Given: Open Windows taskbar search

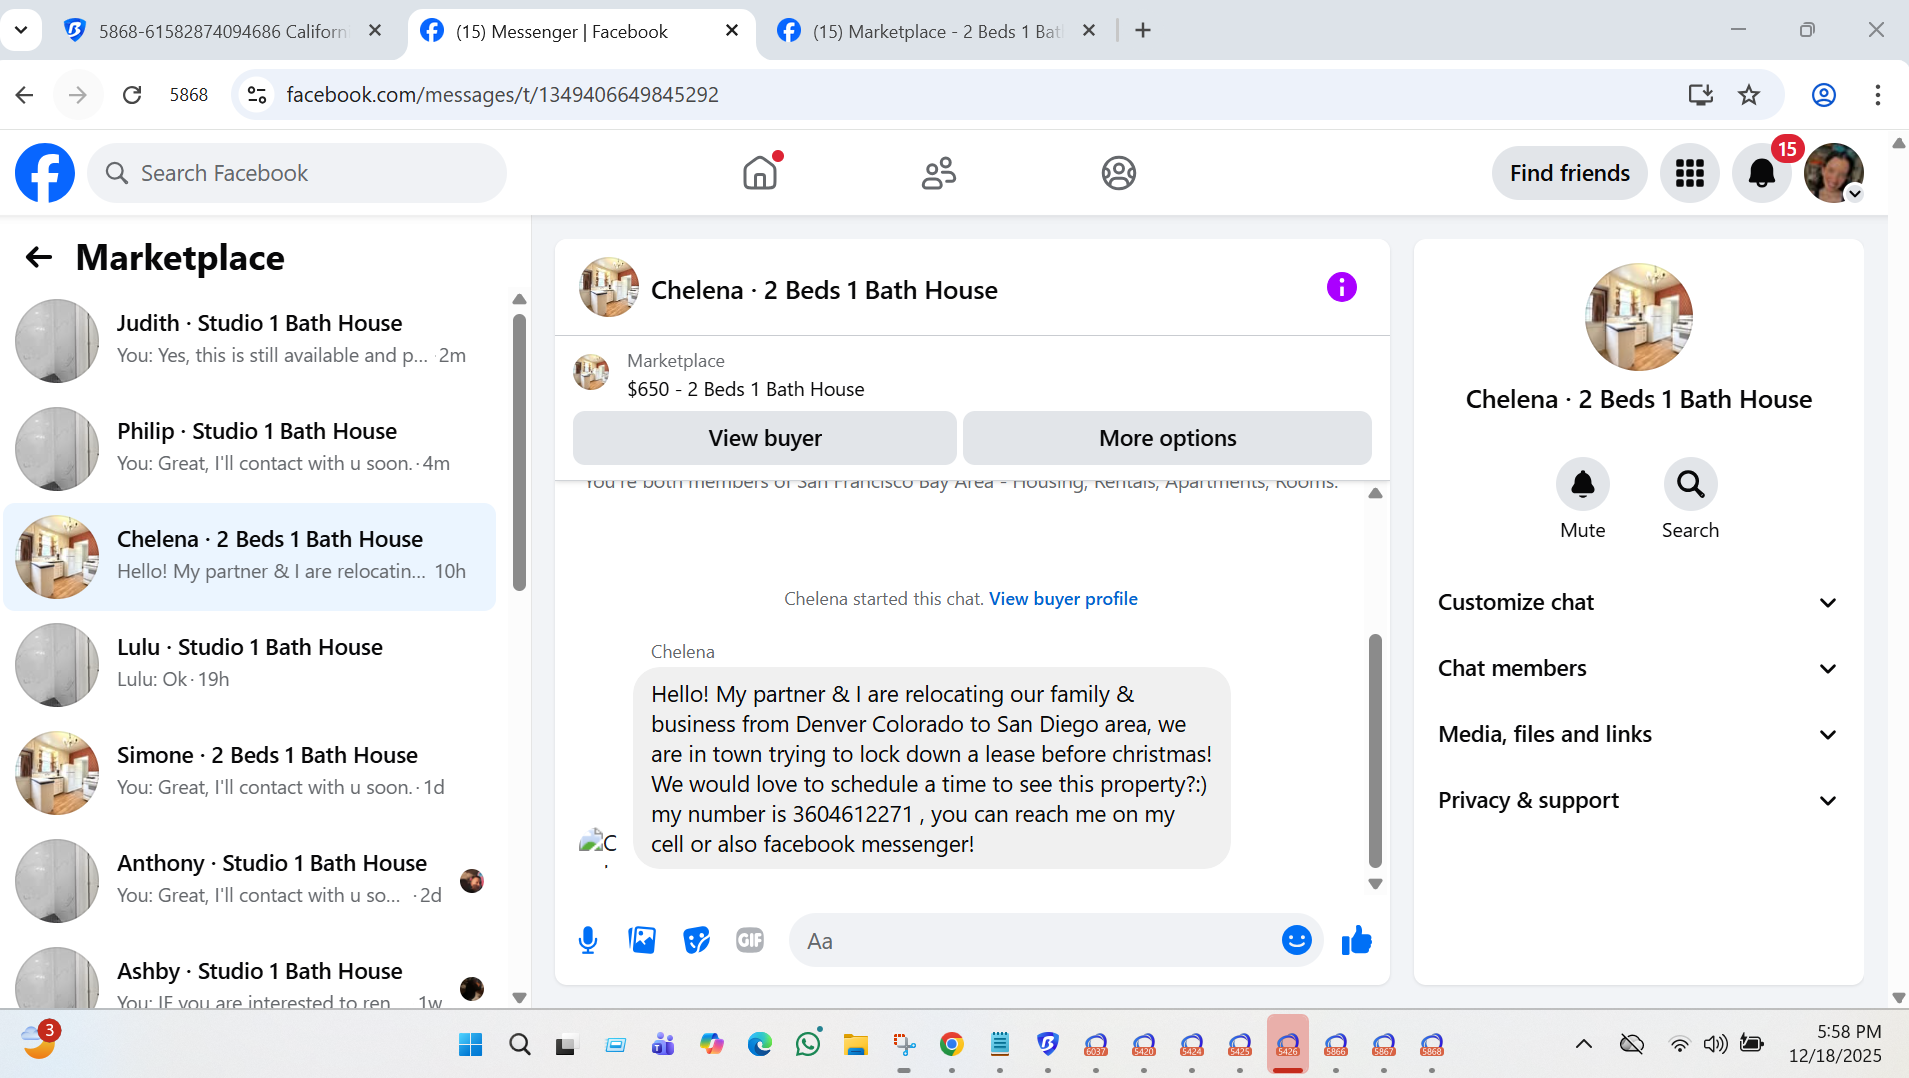Looking at the screenshot, I should [x=520, y=1045].
